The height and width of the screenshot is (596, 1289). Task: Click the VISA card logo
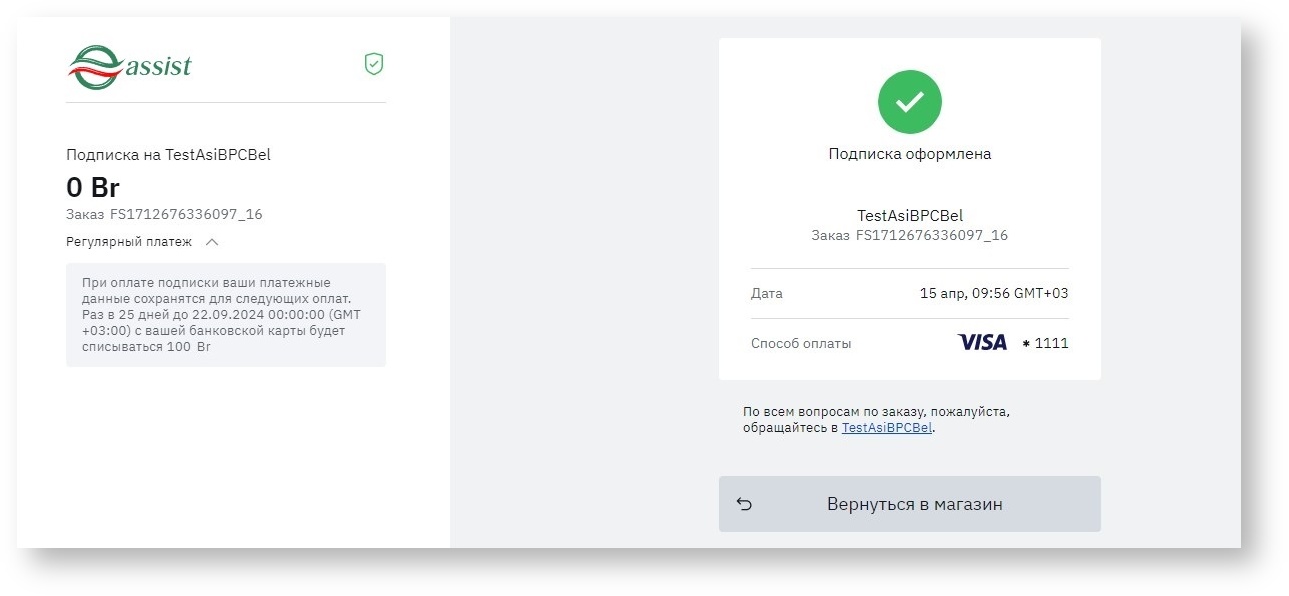982,343
